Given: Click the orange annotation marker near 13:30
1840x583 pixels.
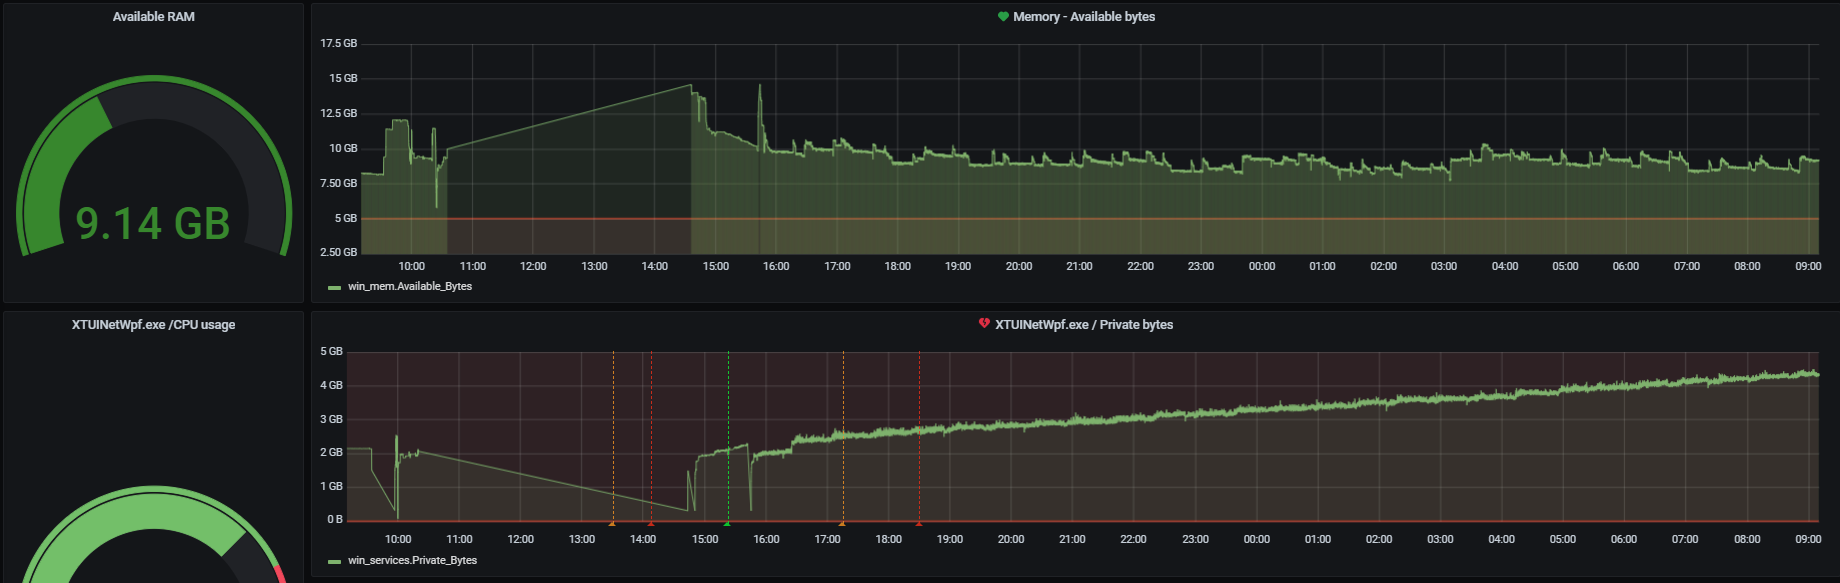Looking at the screenshot, I should (613, 523).
